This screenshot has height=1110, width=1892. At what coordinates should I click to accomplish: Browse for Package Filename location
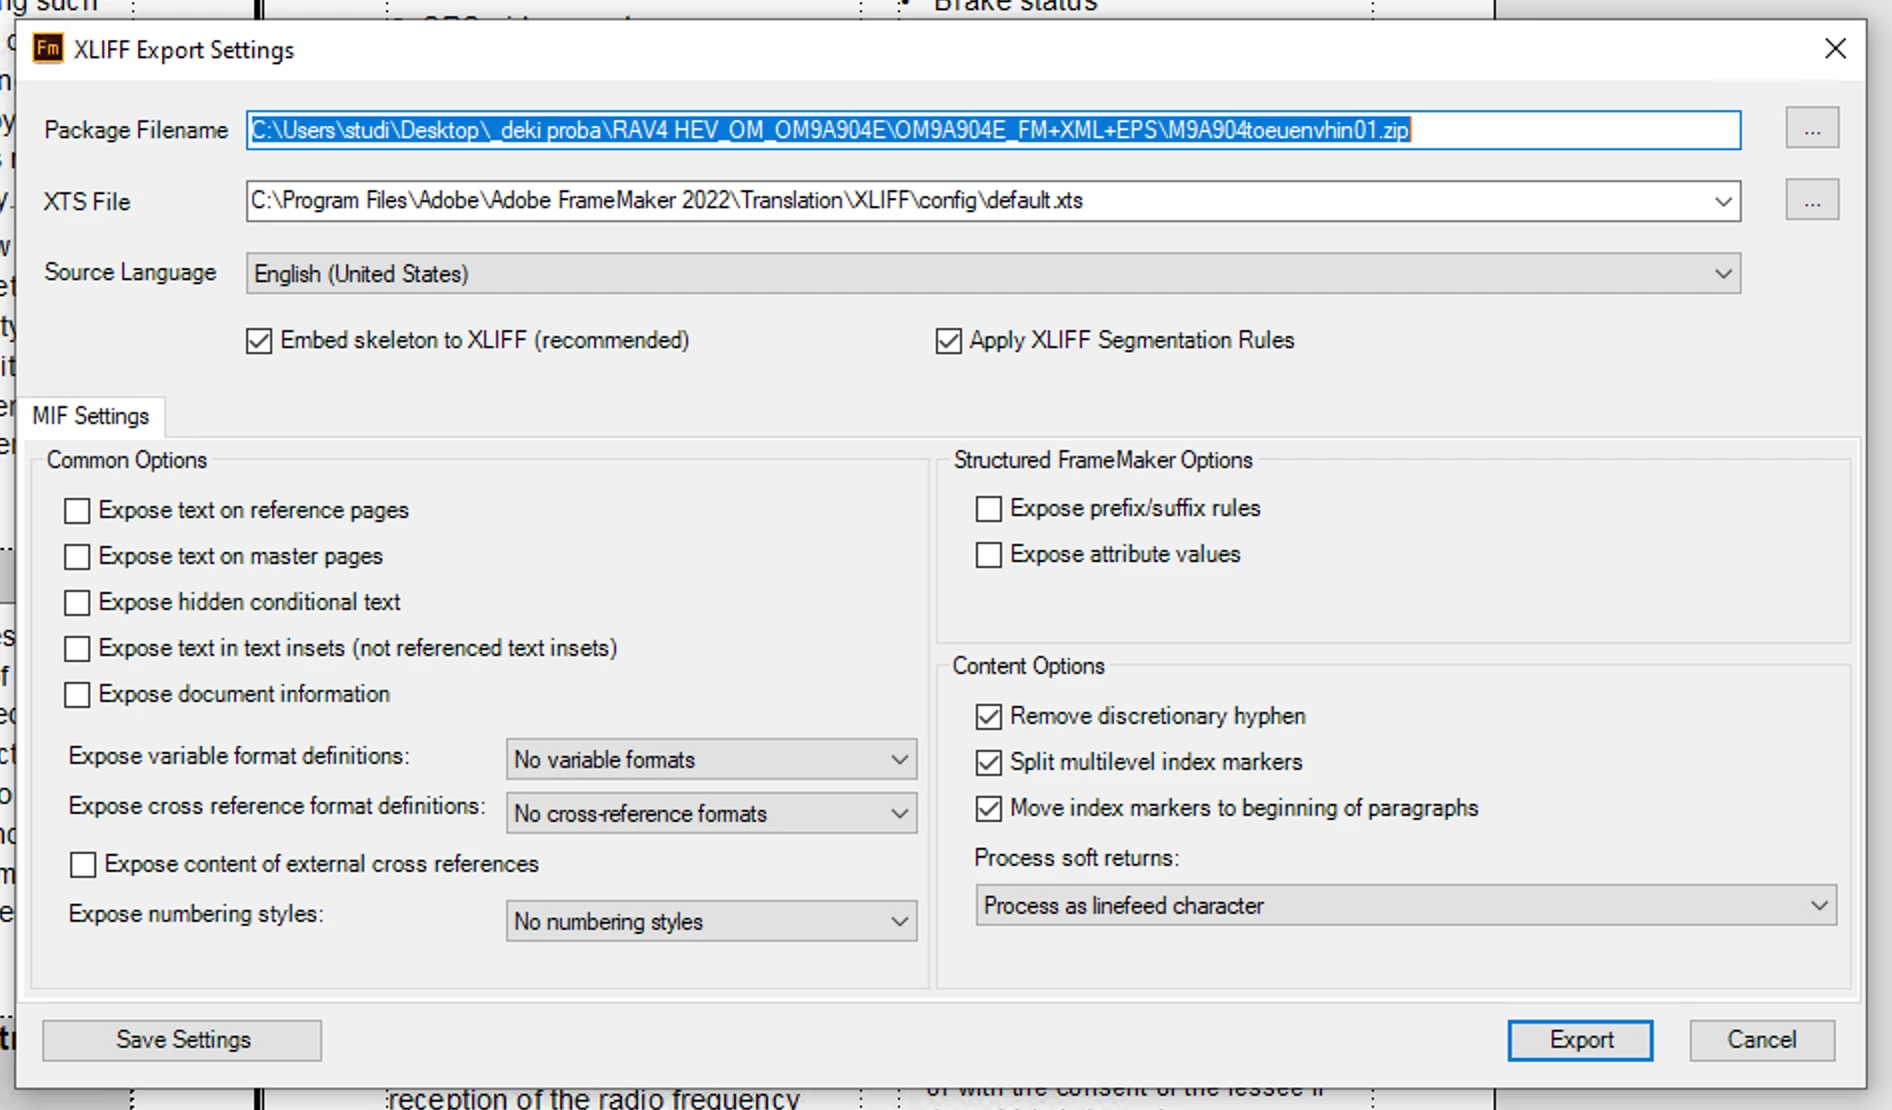pos(1812,129)
